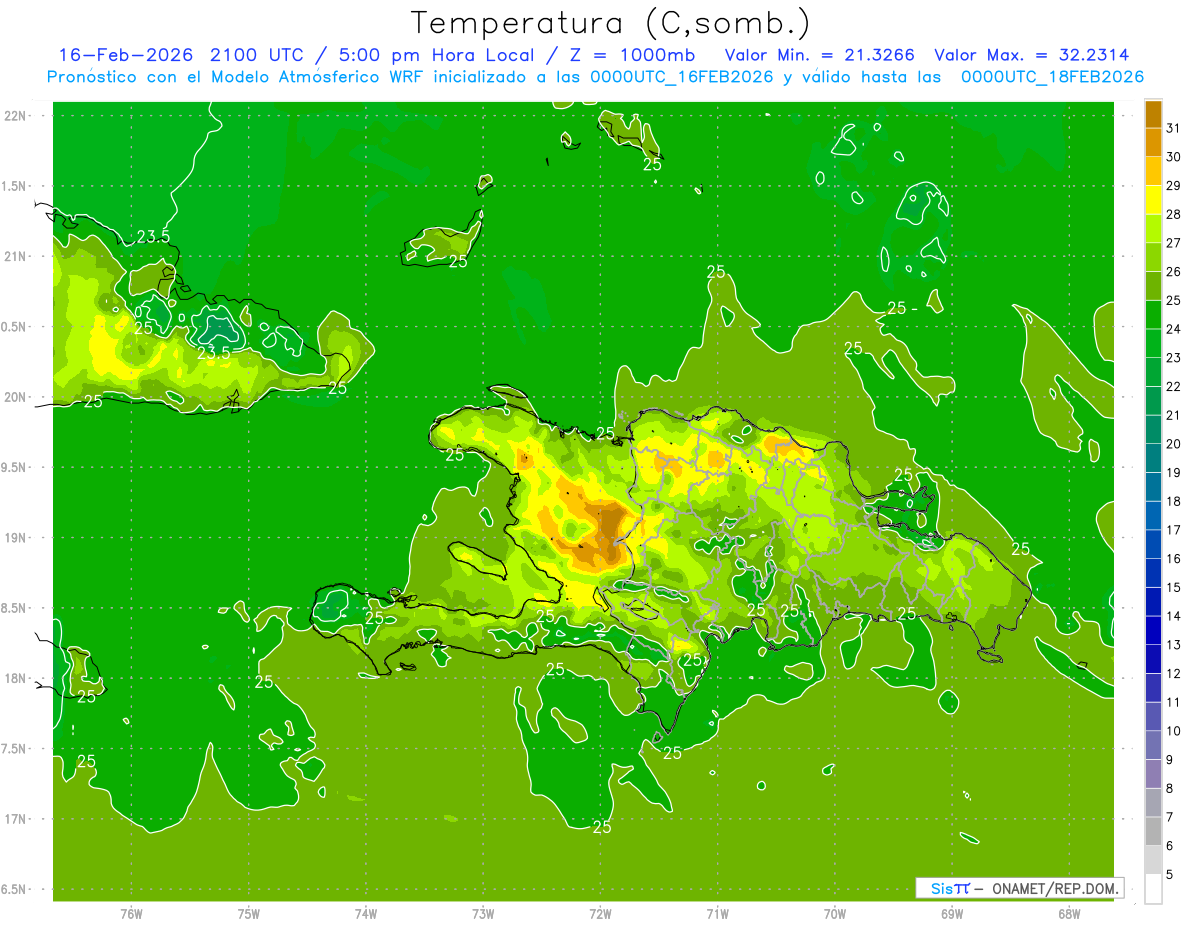
Task: Click the "68W" longitude axis label
Action: click(1069, 914)
